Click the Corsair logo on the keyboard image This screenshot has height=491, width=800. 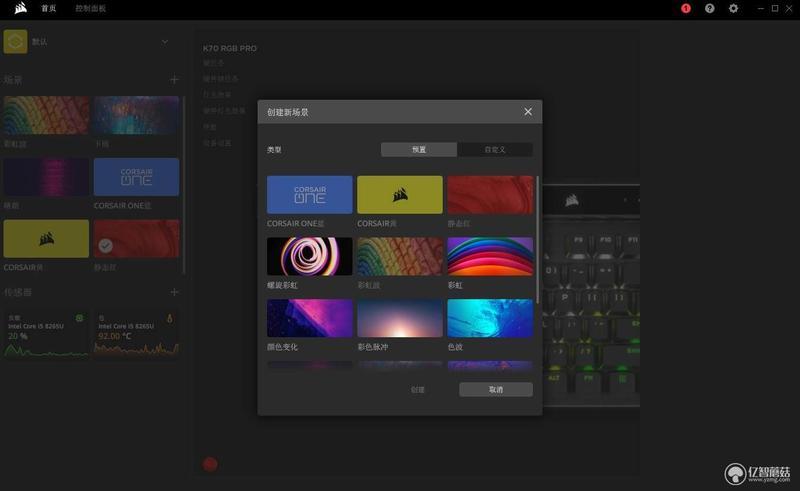click(571, 200)
